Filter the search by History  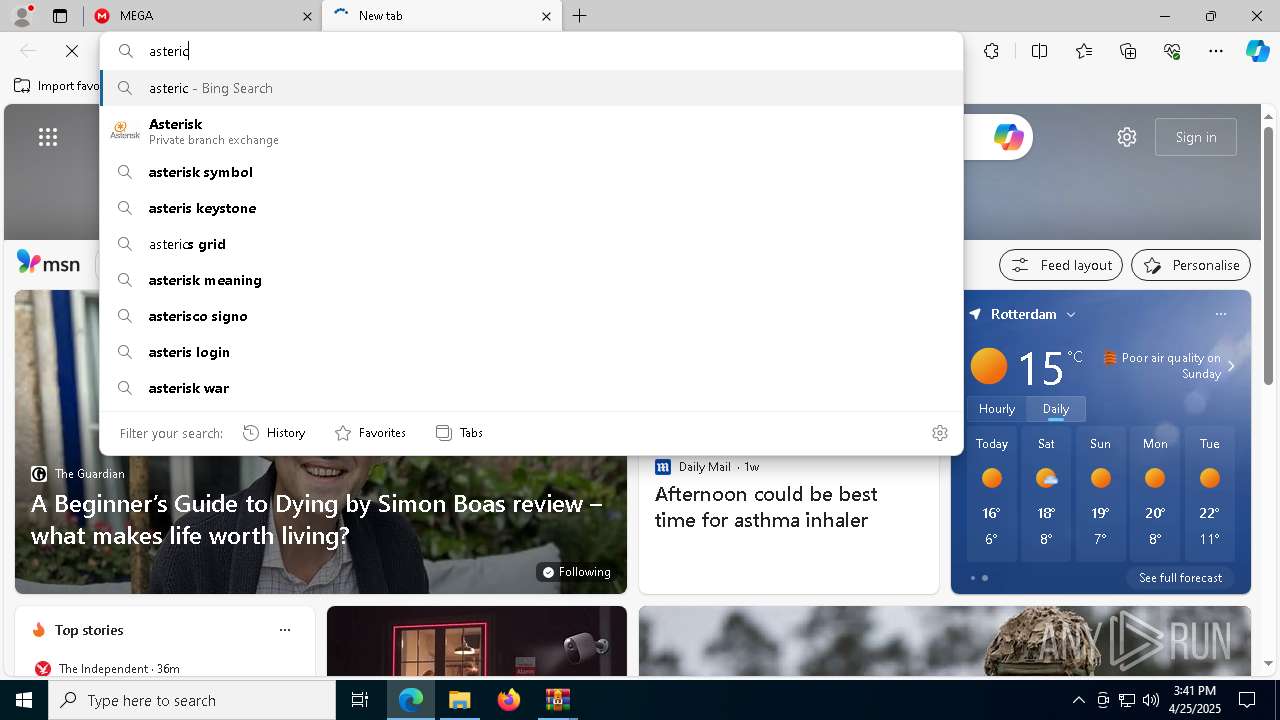coord(274,433)
